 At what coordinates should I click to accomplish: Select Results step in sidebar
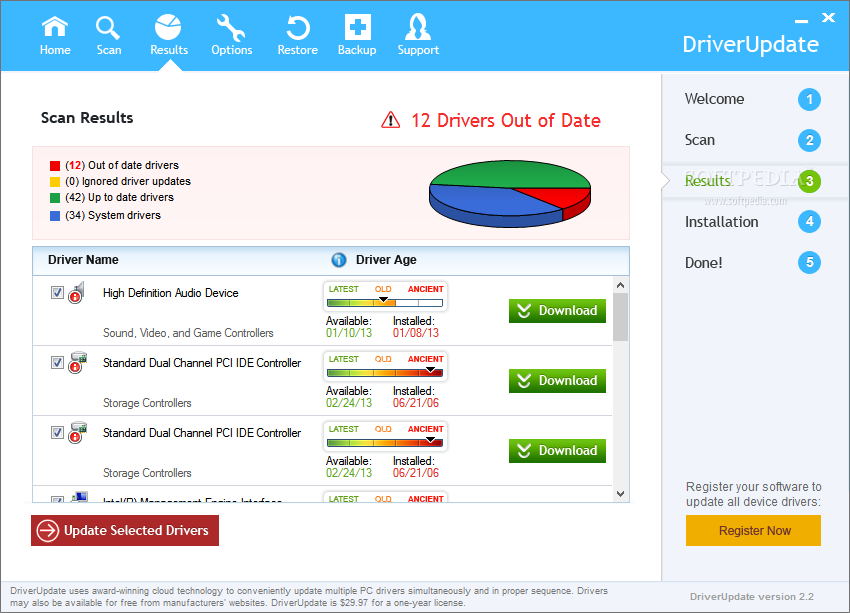click(707, 181)
